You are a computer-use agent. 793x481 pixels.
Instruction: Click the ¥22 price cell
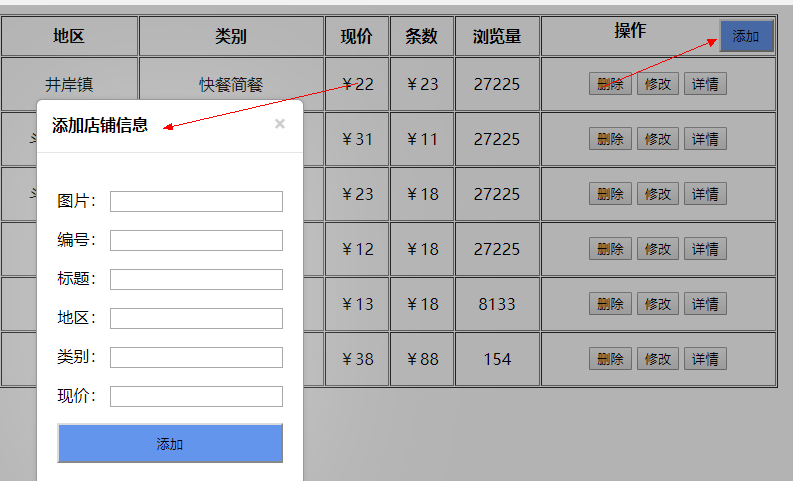pos(357,84)
